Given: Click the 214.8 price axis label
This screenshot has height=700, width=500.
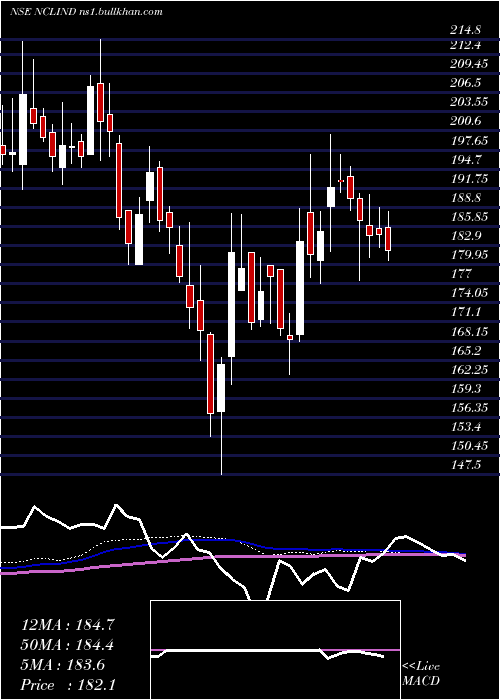Looking at the screenshot, I should tap(466, 30).
